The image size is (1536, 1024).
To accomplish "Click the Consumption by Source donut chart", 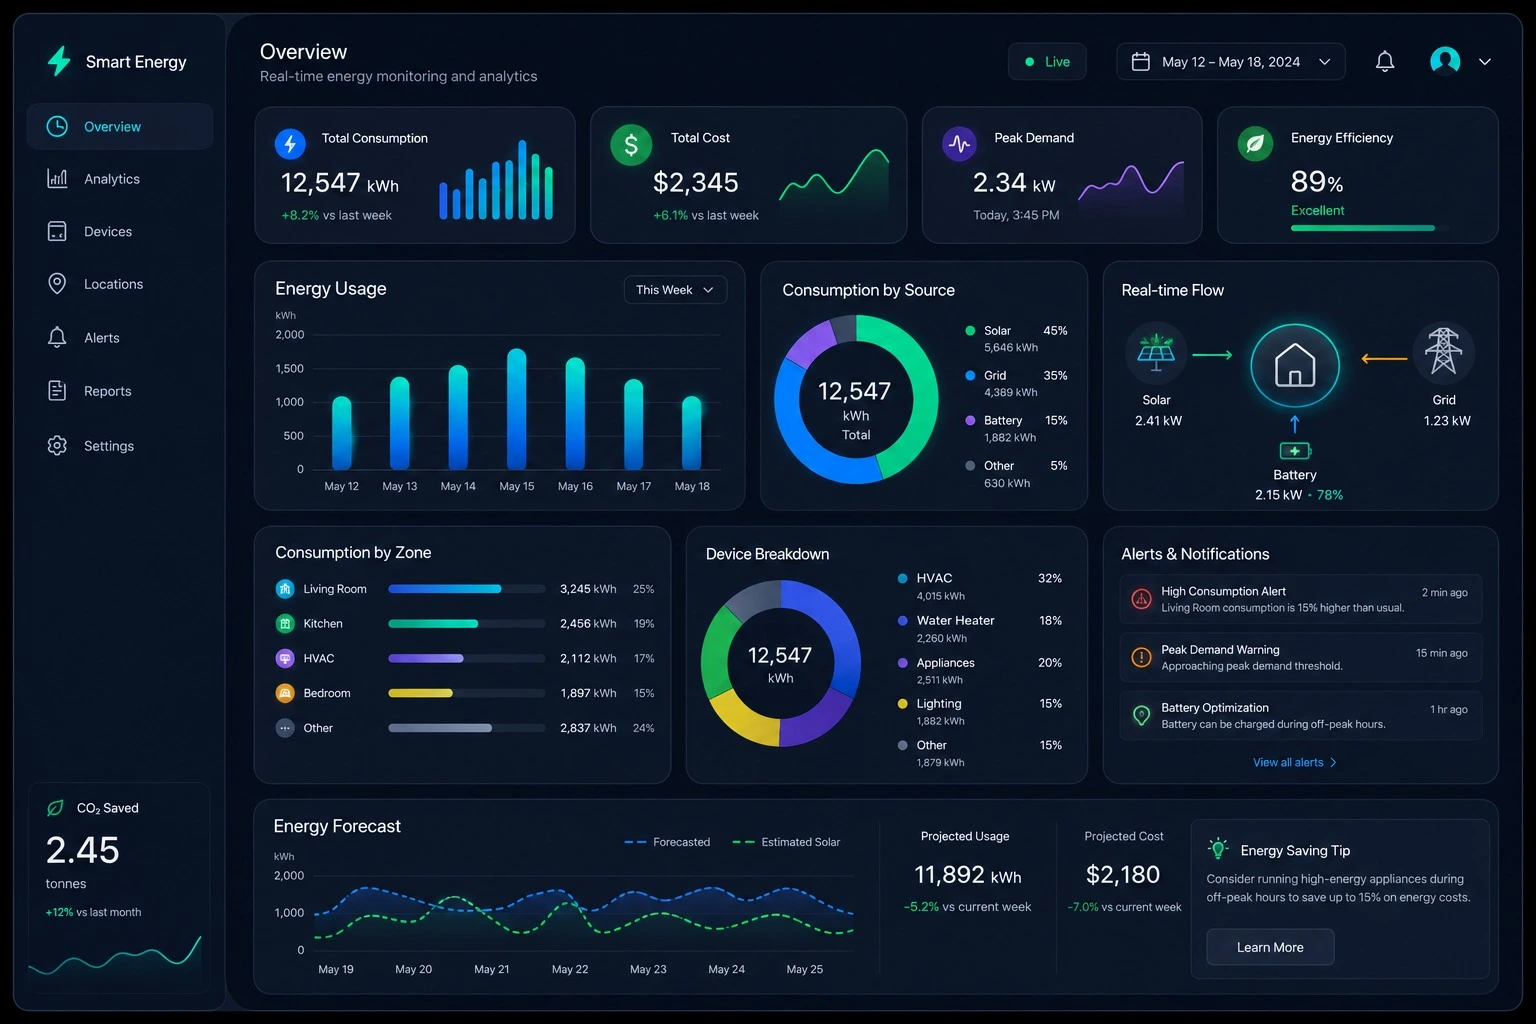I will [x=856, y=399].
